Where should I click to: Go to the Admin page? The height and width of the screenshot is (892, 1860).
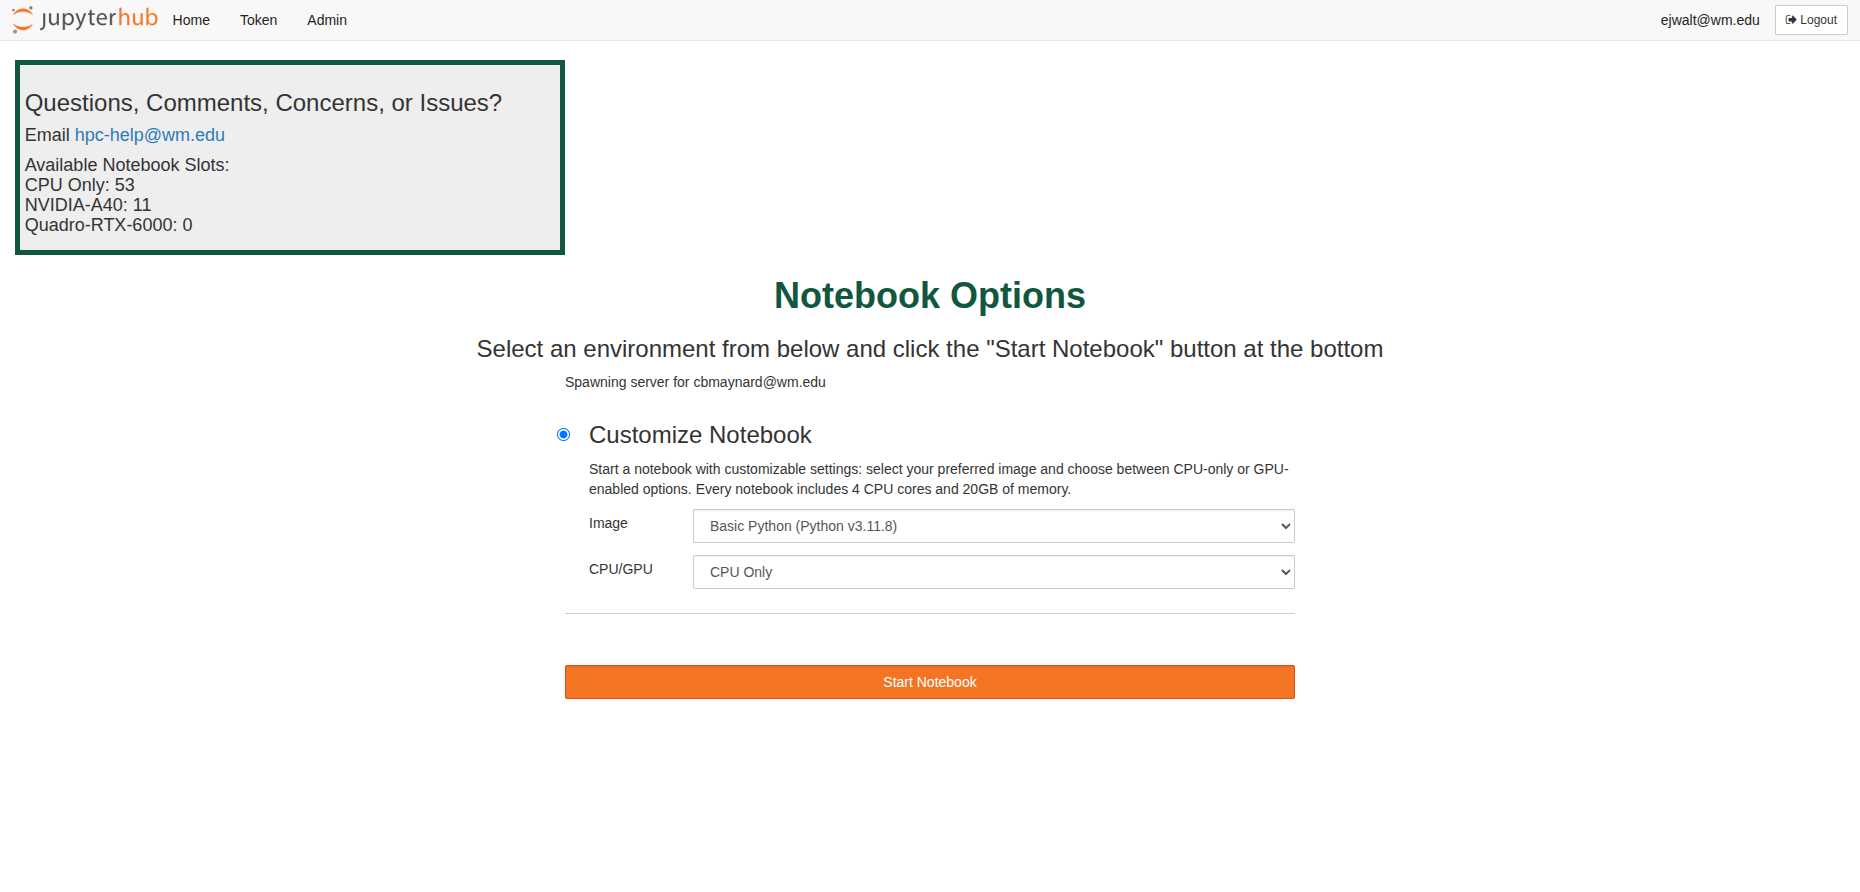327,20
